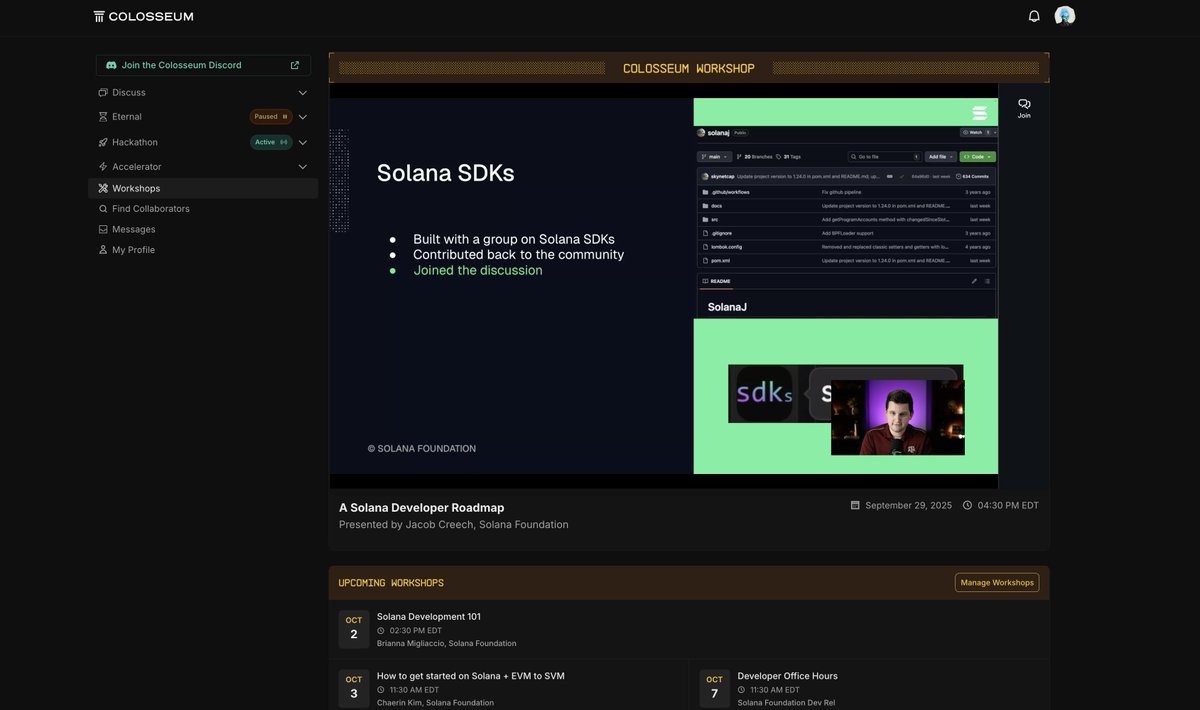Click the Eternal hourglass icon
This screenshot has height=710, width=1200.
pos(103,117)
